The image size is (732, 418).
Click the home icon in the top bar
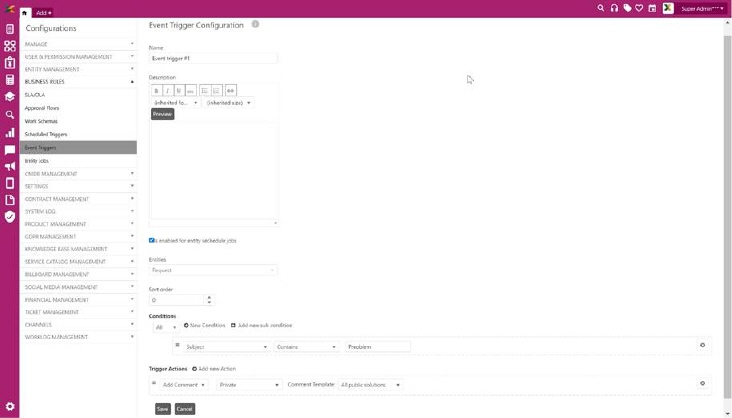tap(25, 13)
